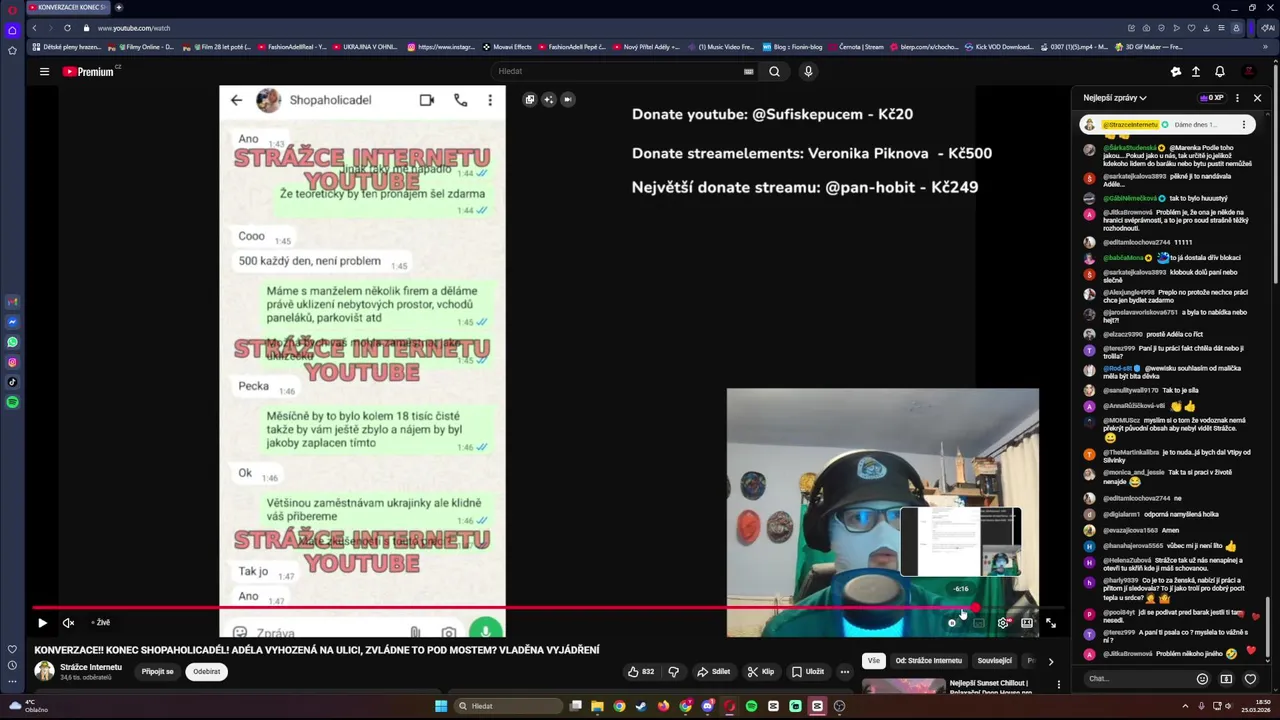The height and width of the screenshot is (720, 1280).
Task: Open UKRAJINA V OHNI bookmark
Action: point(365,47)
